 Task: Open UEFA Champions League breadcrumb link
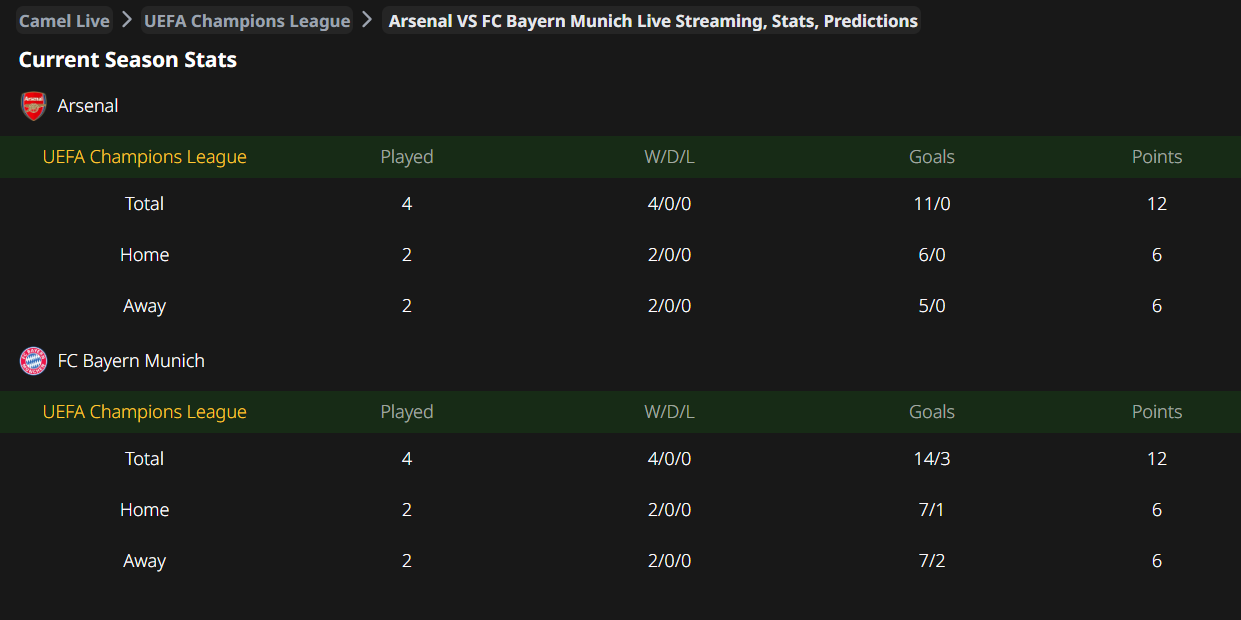click(x=247, y=21)
